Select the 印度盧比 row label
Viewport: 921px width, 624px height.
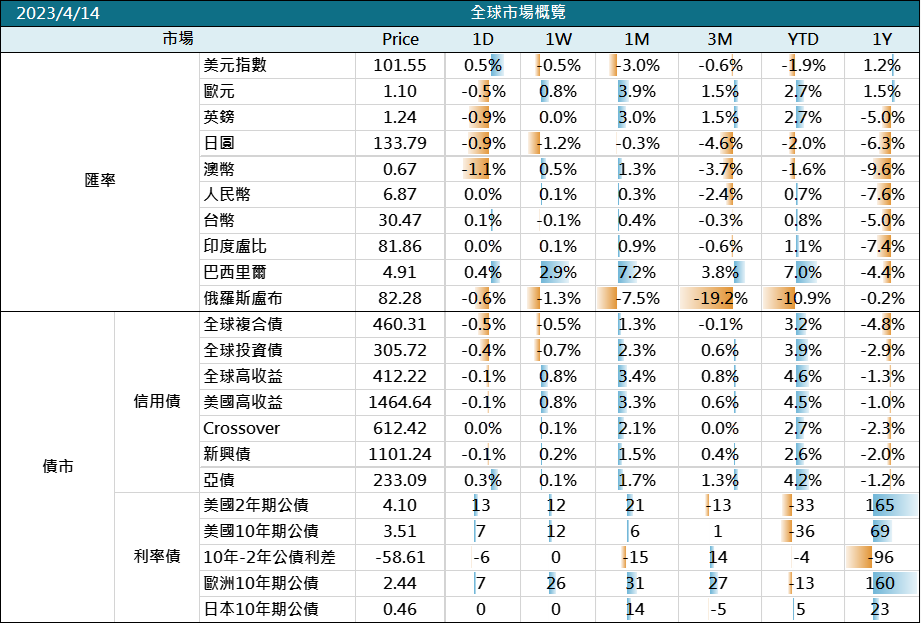pos(235,246)
